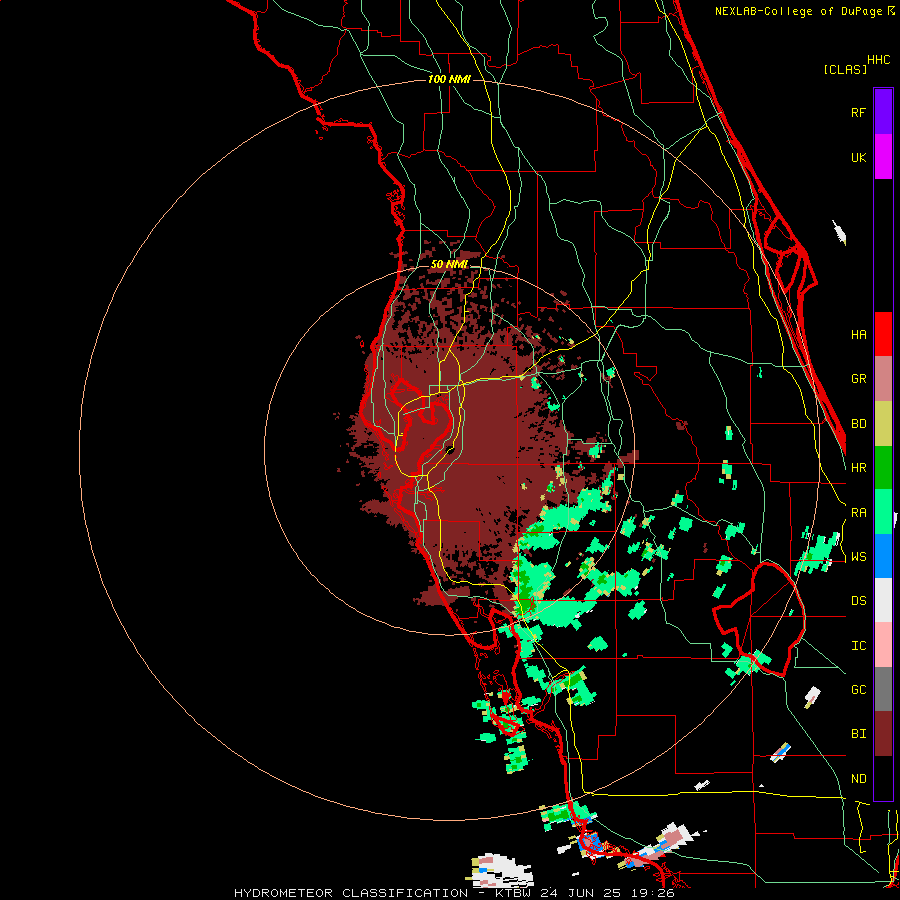Click the yellow BD legend swatch
The height and width of the screenshot is (900, 900).
coord(883,424)
